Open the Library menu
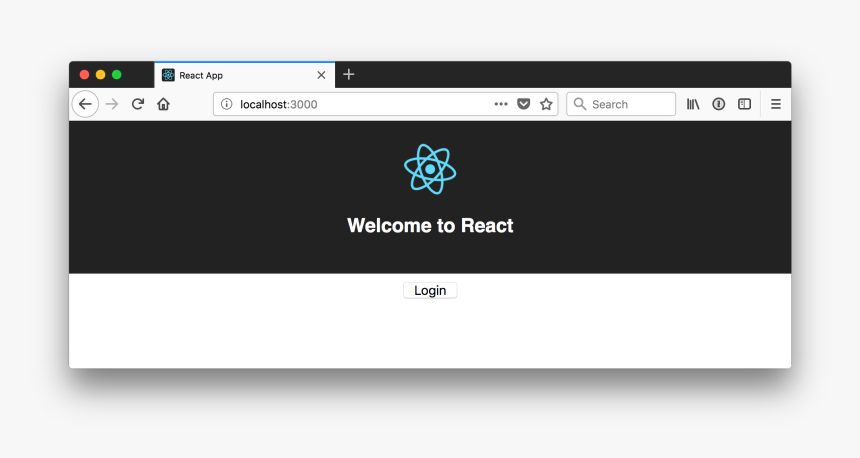860x458 pixels. (x=693, y=104)
